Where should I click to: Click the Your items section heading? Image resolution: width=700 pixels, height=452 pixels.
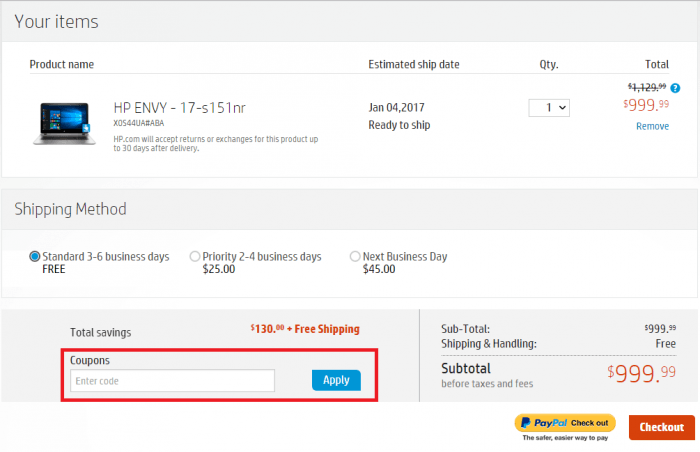click(56, 21)
